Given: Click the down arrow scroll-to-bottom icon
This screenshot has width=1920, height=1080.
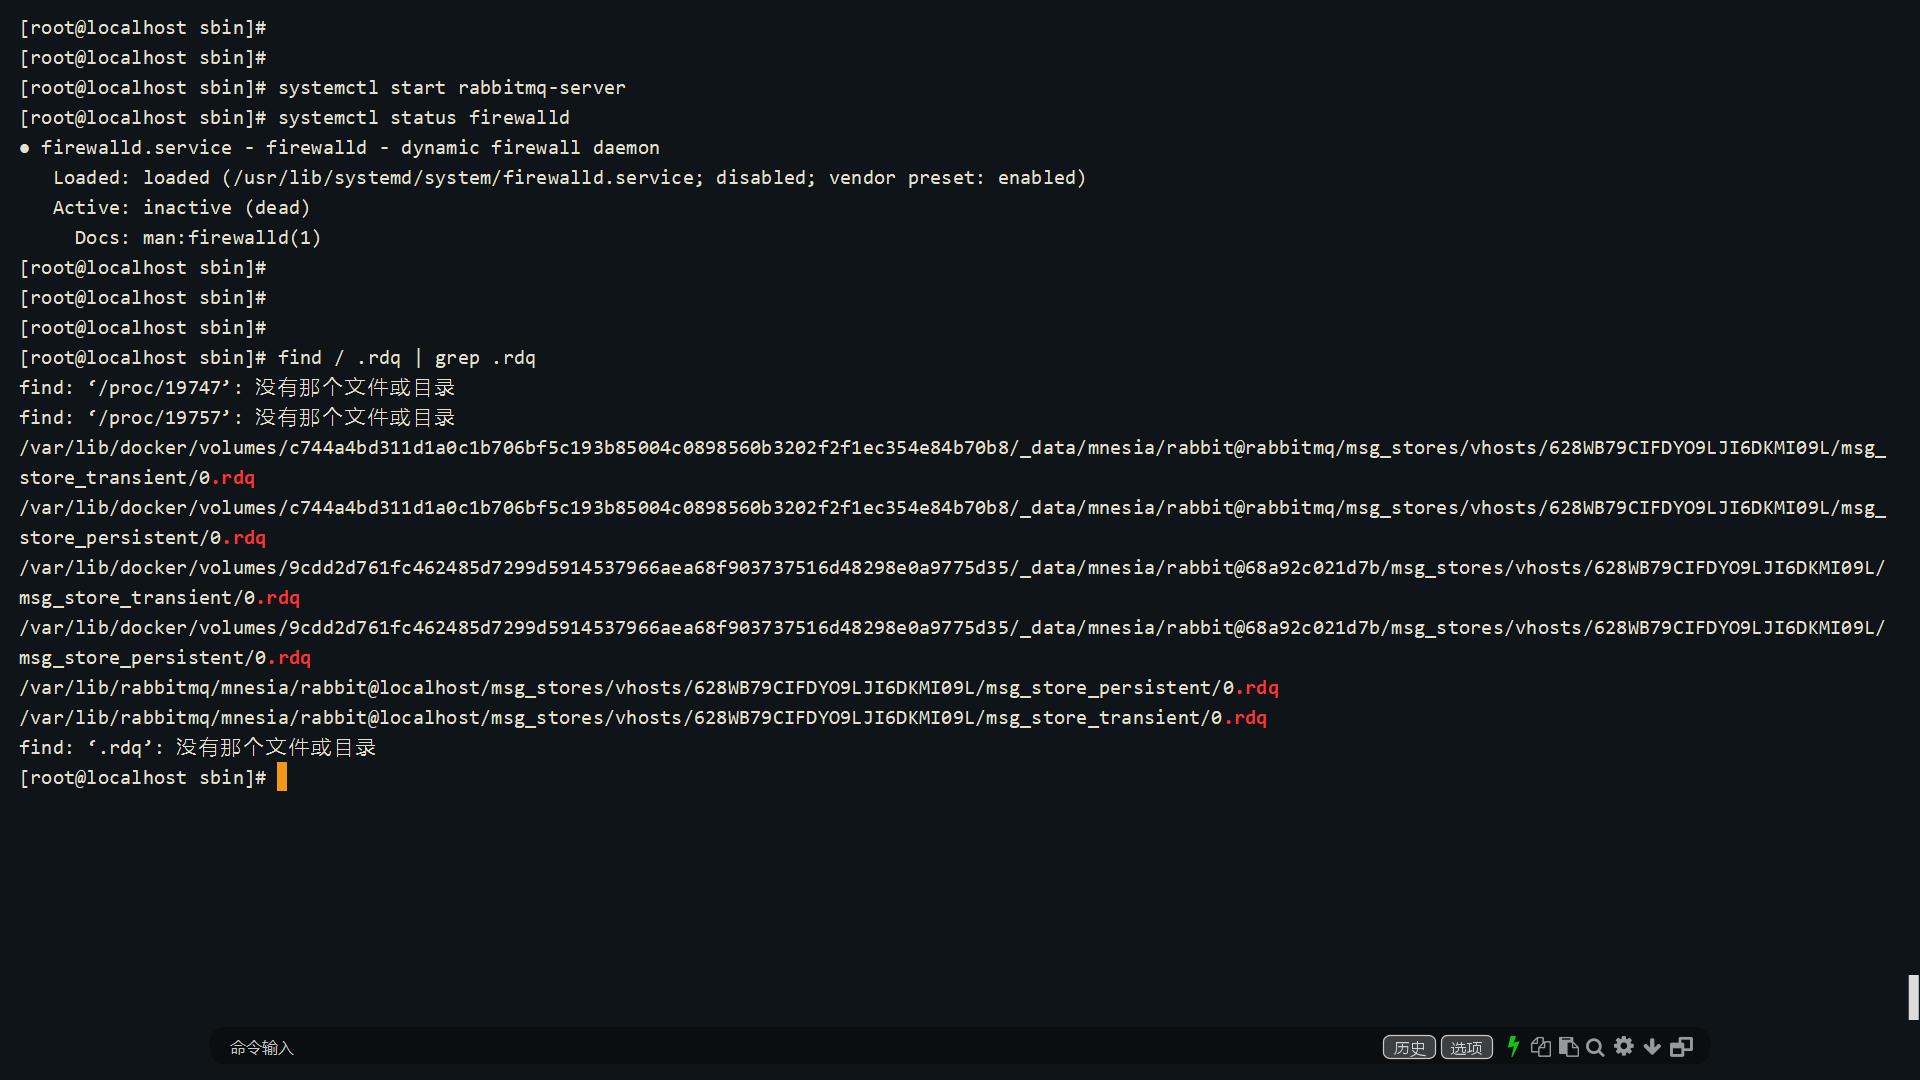Looking at the screenshot, I should coord(1652,1047).
